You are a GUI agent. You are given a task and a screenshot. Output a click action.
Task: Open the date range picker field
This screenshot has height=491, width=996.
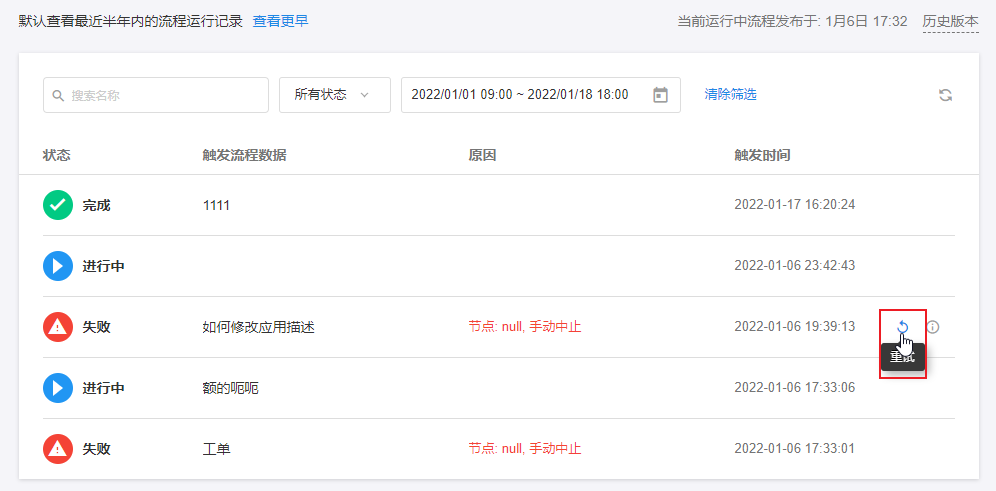tap(520, 95)
